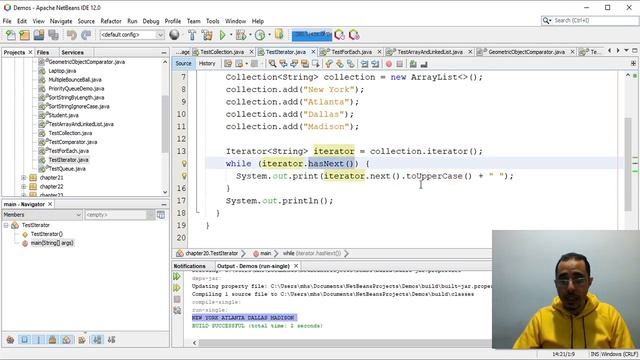Select main(String[] args) in Navigator
Image resolution: width=640 pixels, height=360 pixels.
[52, 243]
